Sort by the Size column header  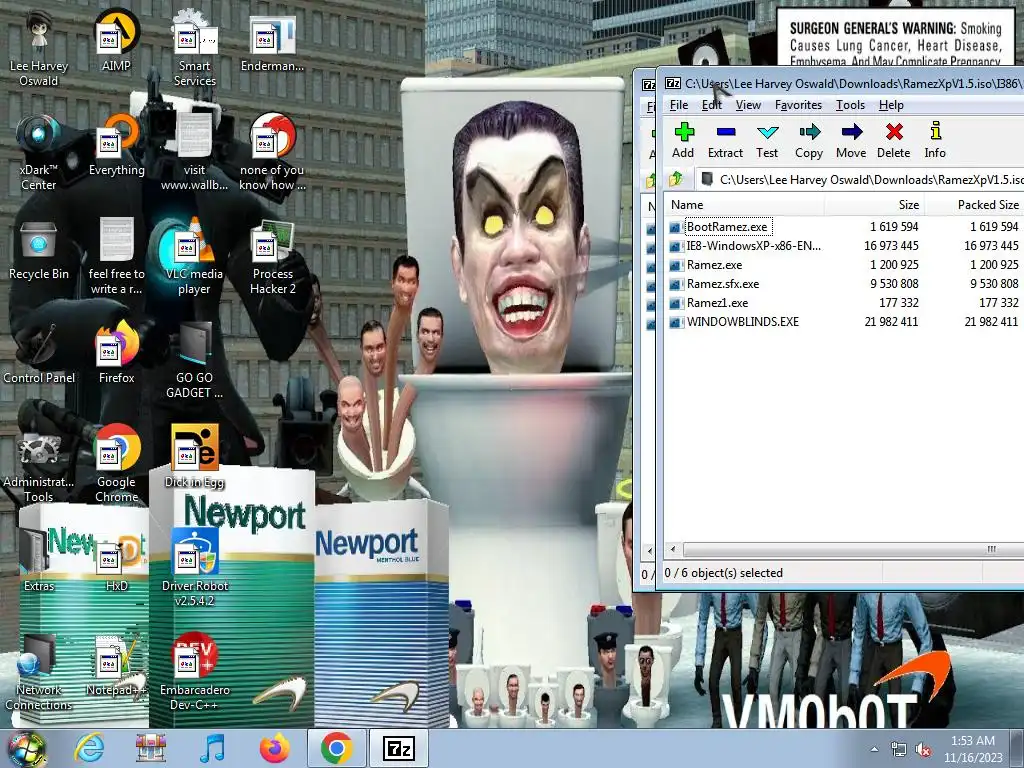874,204
